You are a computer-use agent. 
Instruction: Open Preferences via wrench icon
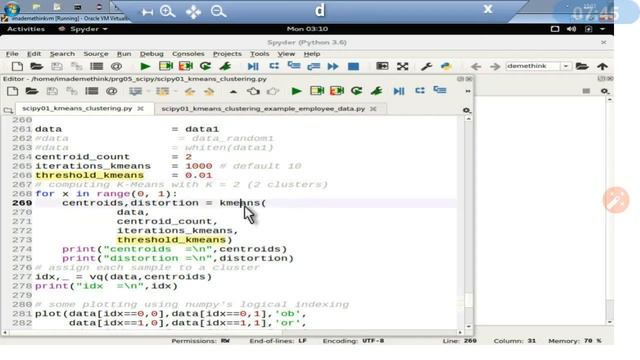pyautogui.click(x=426, y=66)
